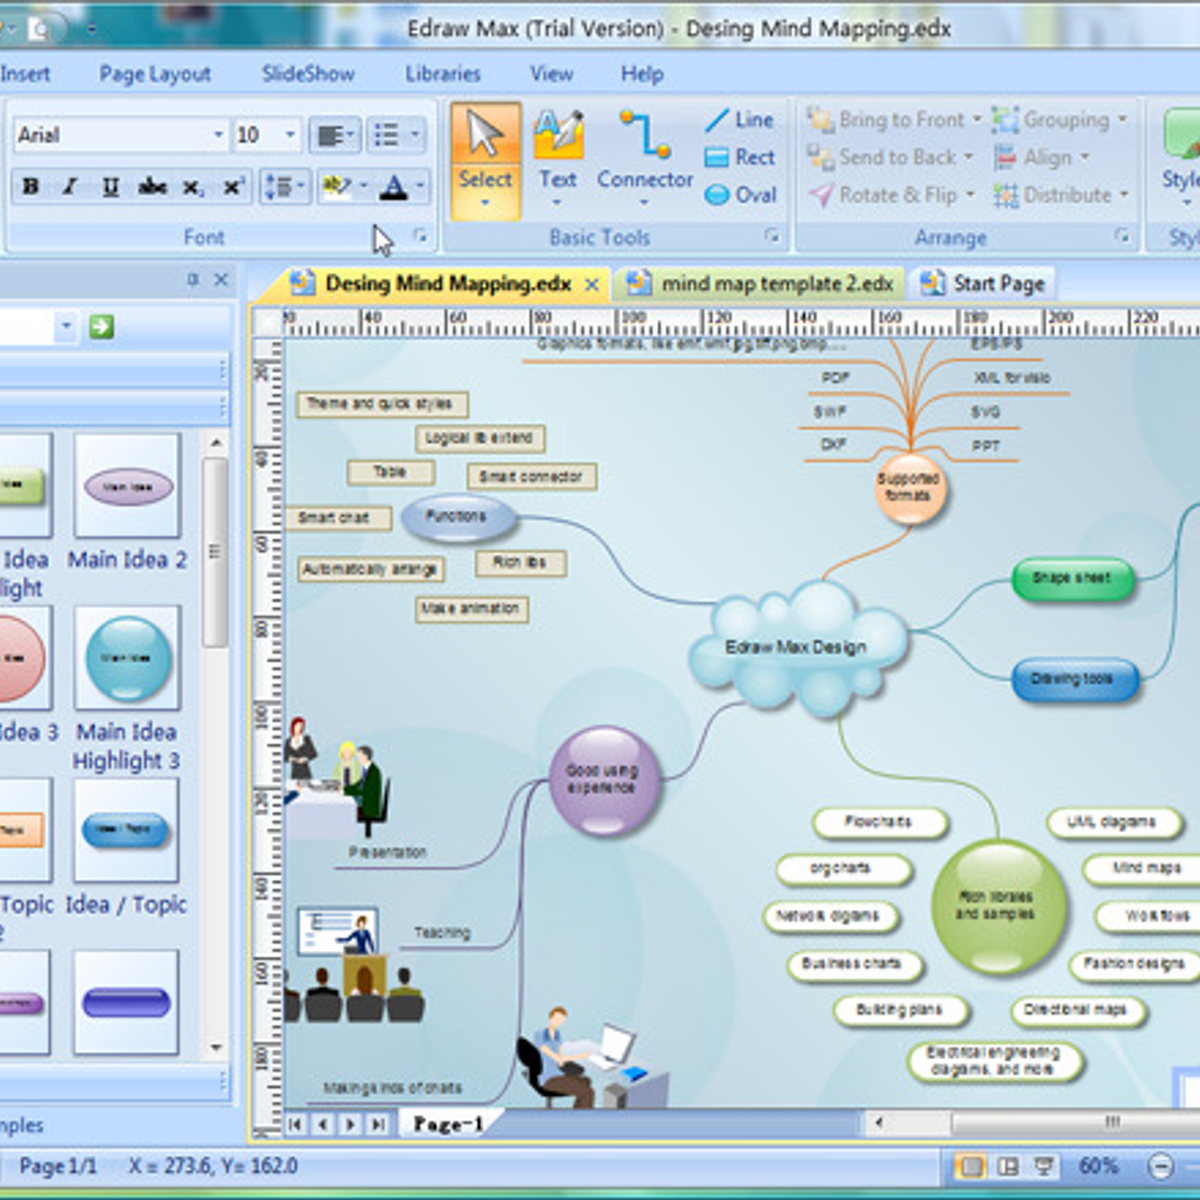Go to next page navigation button

pos(350,1124)
